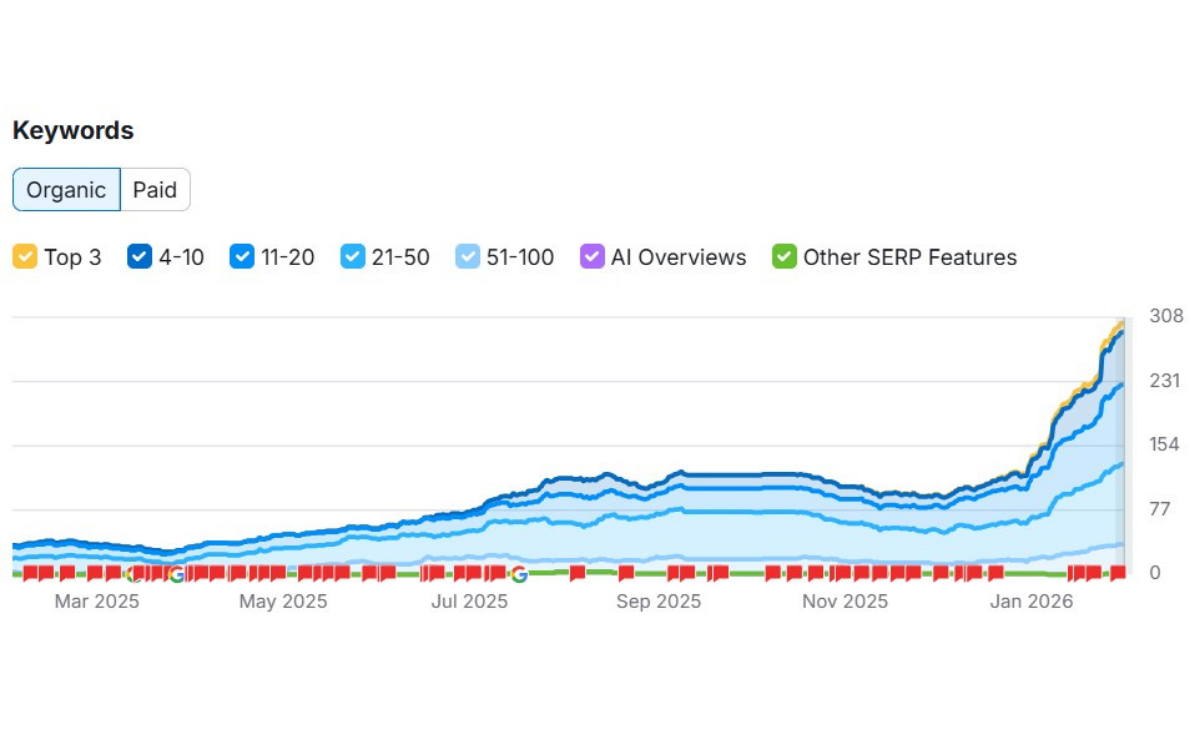Uncheck the AI Overviews checkbox
This screenshot has height=750, width=1200.
(592, 257)
